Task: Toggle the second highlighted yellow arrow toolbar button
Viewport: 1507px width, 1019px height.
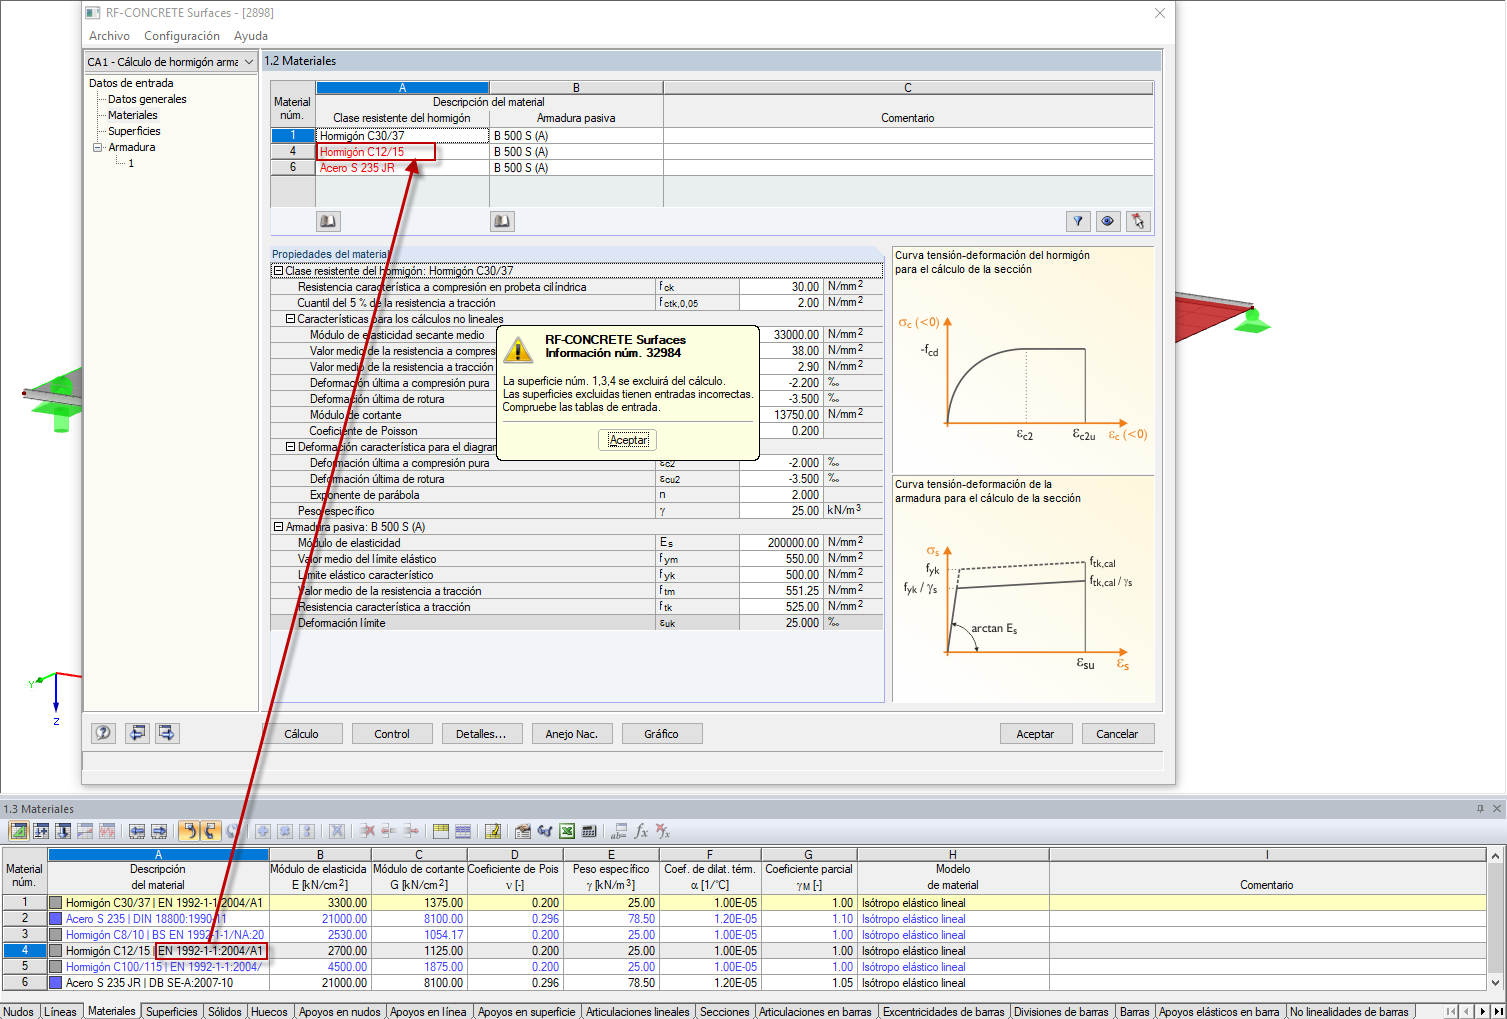Action: tap(211, 831)
